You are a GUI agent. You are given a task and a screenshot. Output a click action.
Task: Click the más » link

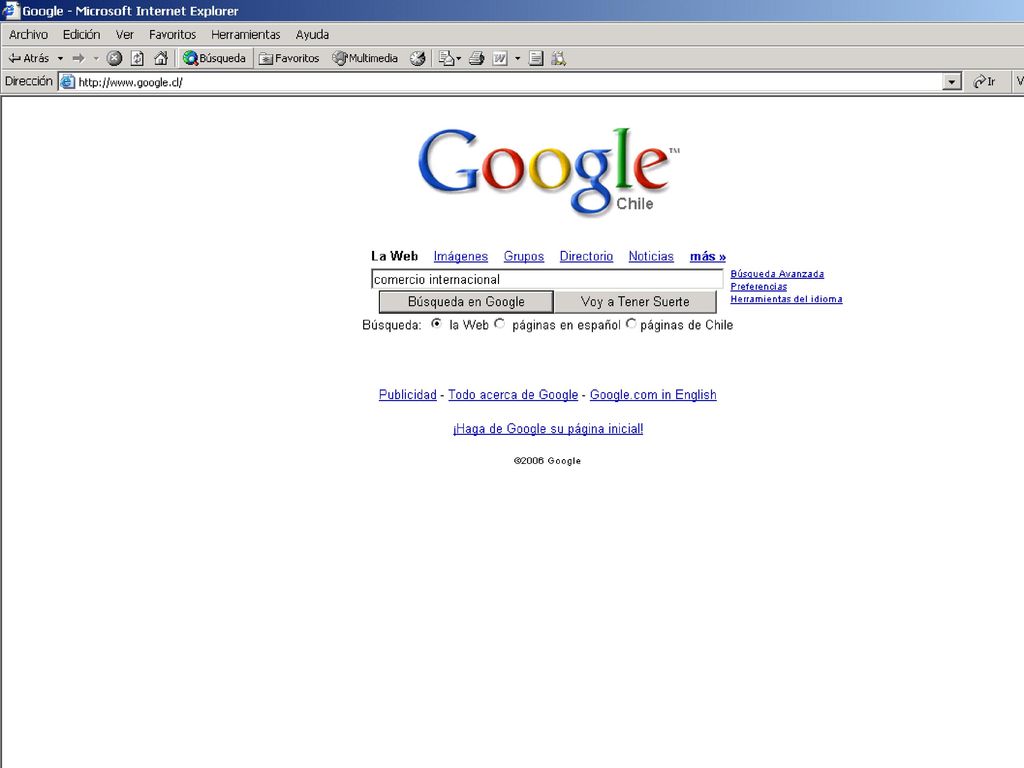[708, 256]
